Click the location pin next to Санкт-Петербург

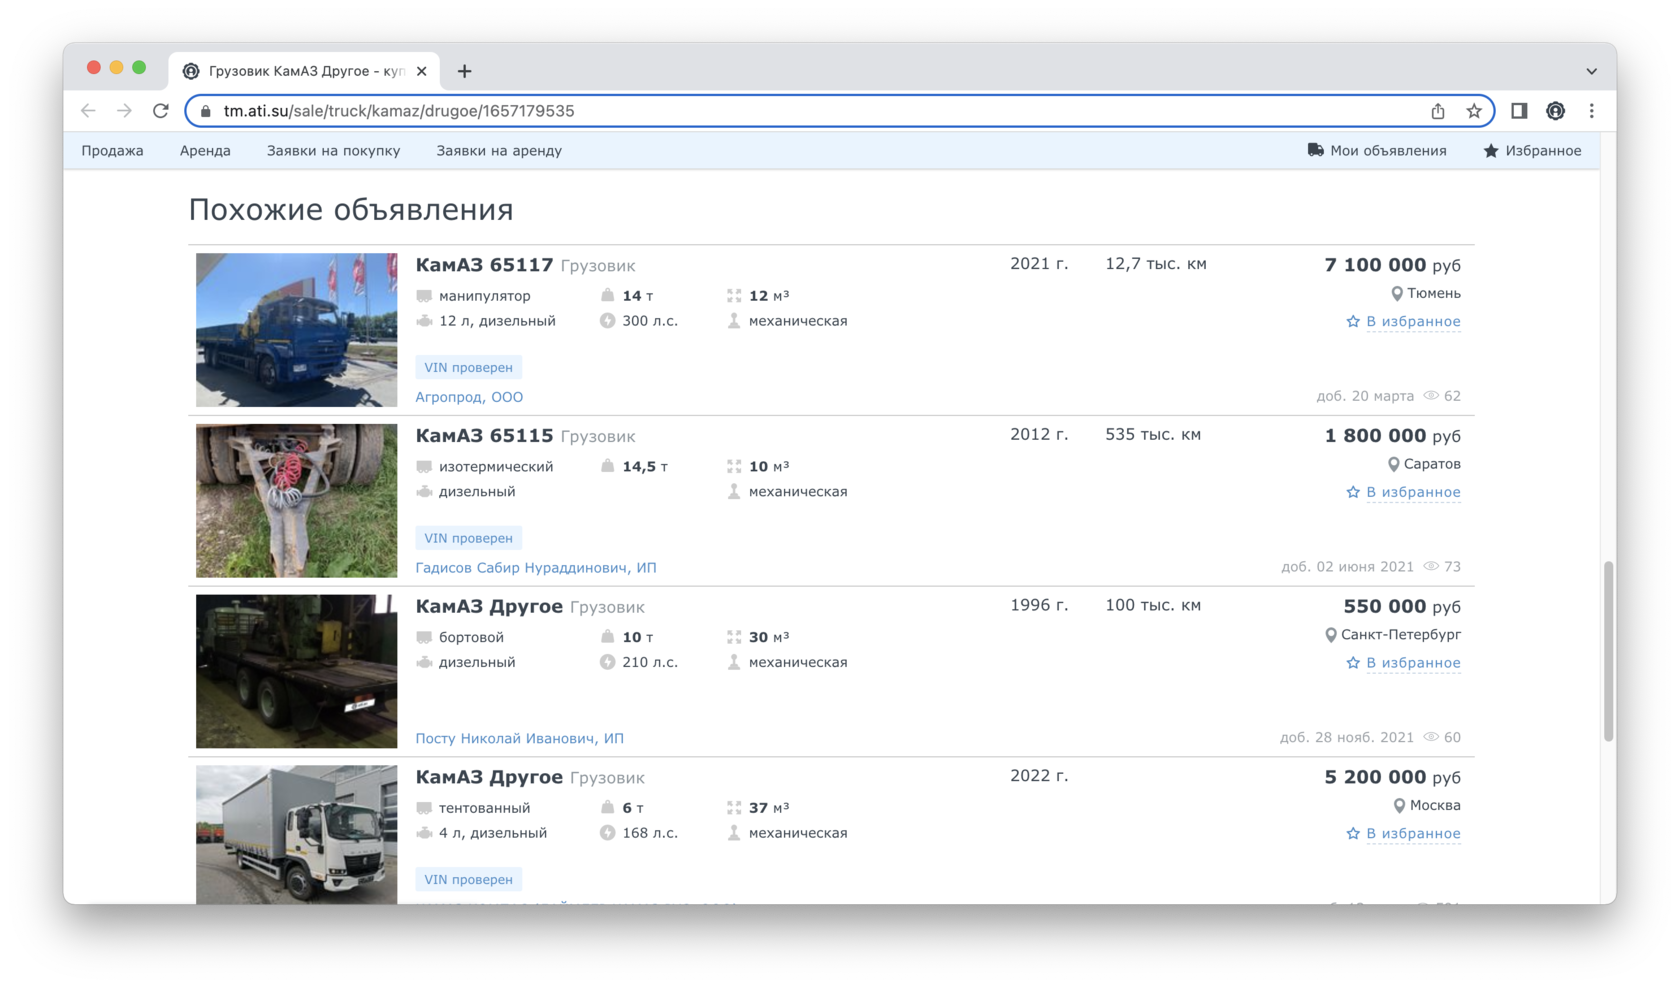[x=1330, y=635]
